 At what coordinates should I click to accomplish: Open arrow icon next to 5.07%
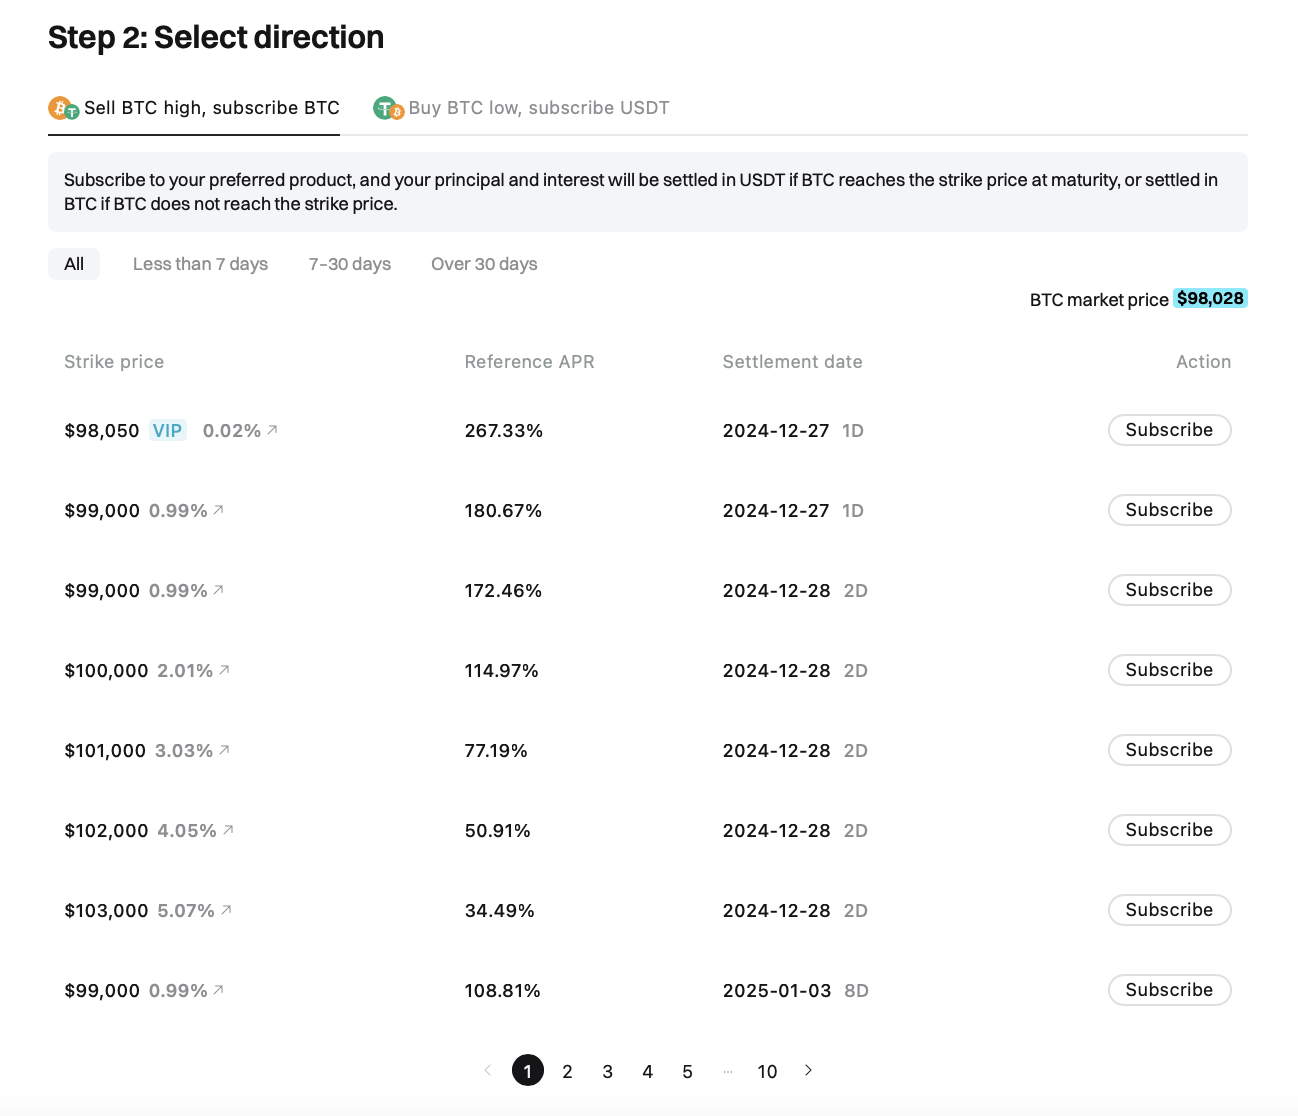tap(226, 910)
